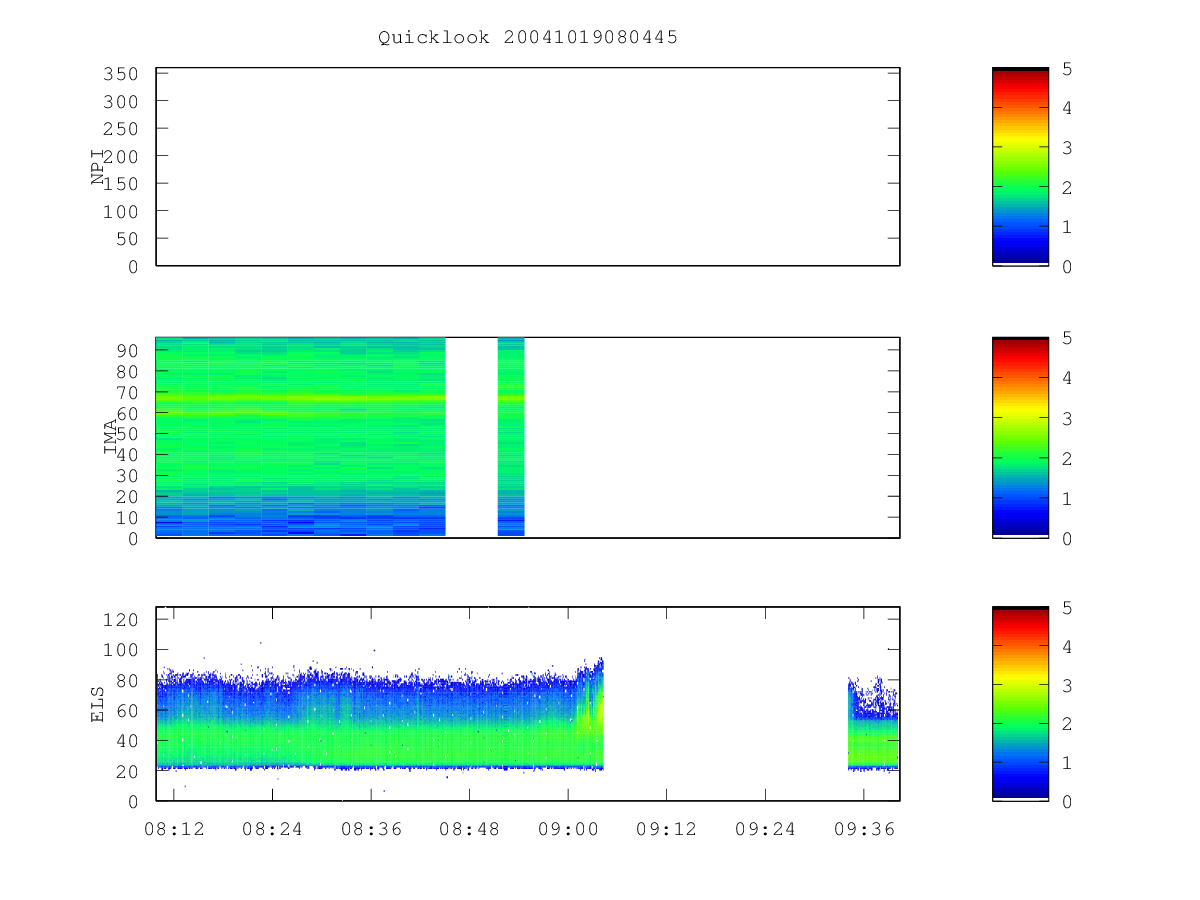
Task: Click the 120 tick on ELS axis
Action: click(122, 620)
